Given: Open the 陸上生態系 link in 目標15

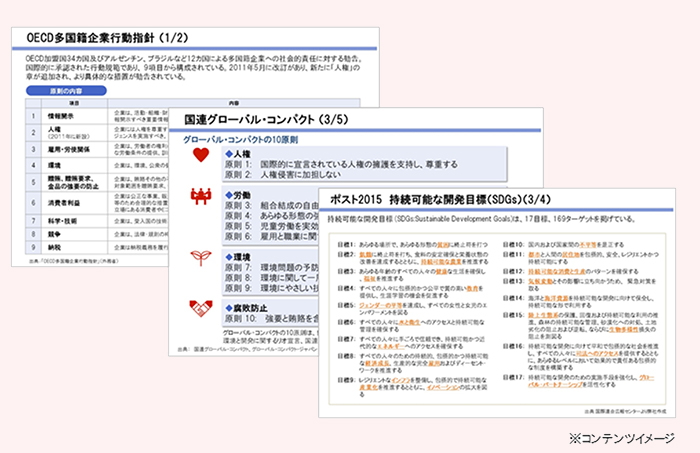Looking at the screenshot, I should point(543,315).
